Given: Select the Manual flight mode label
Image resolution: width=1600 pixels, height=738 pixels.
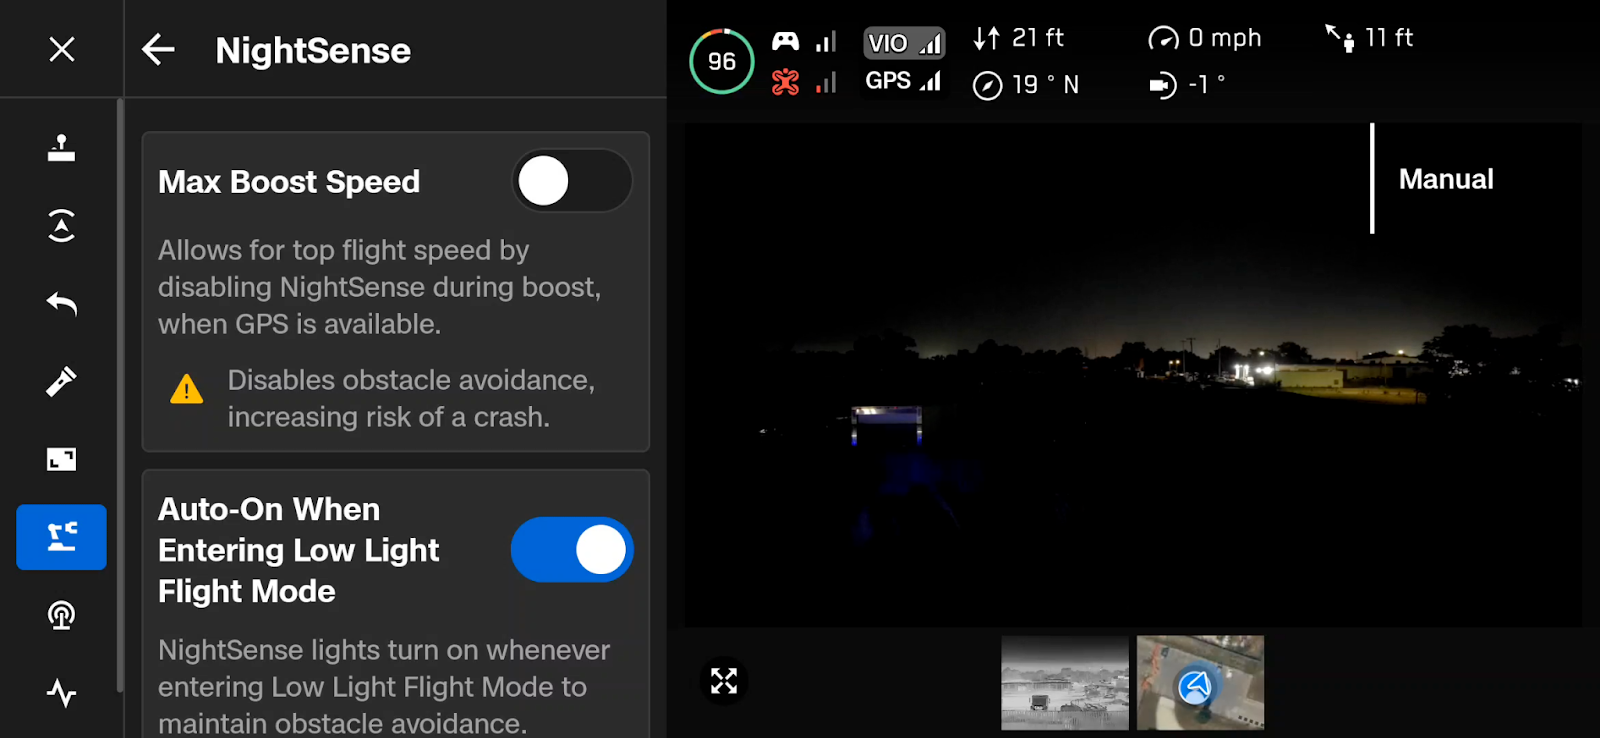Looking at the screenshot, I should pos(1446,179).
